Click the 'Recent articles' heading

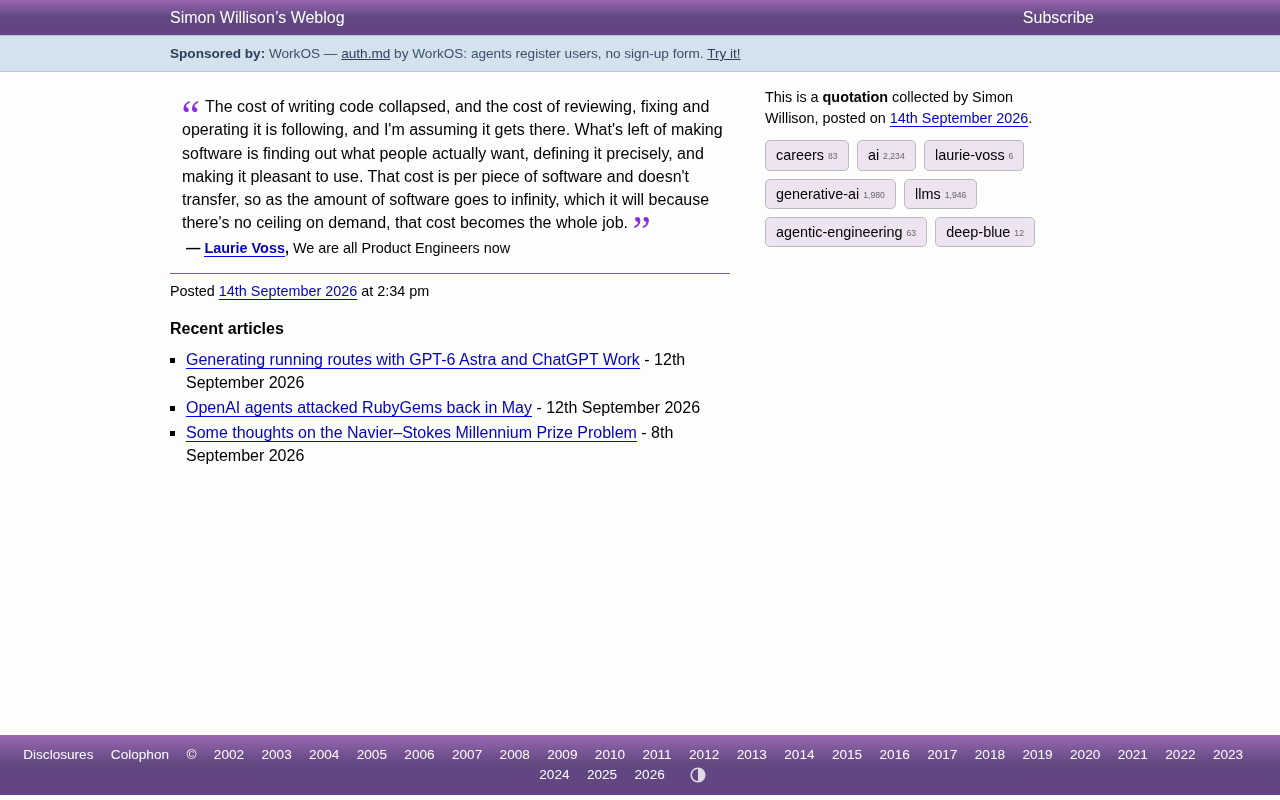(227, 329)
